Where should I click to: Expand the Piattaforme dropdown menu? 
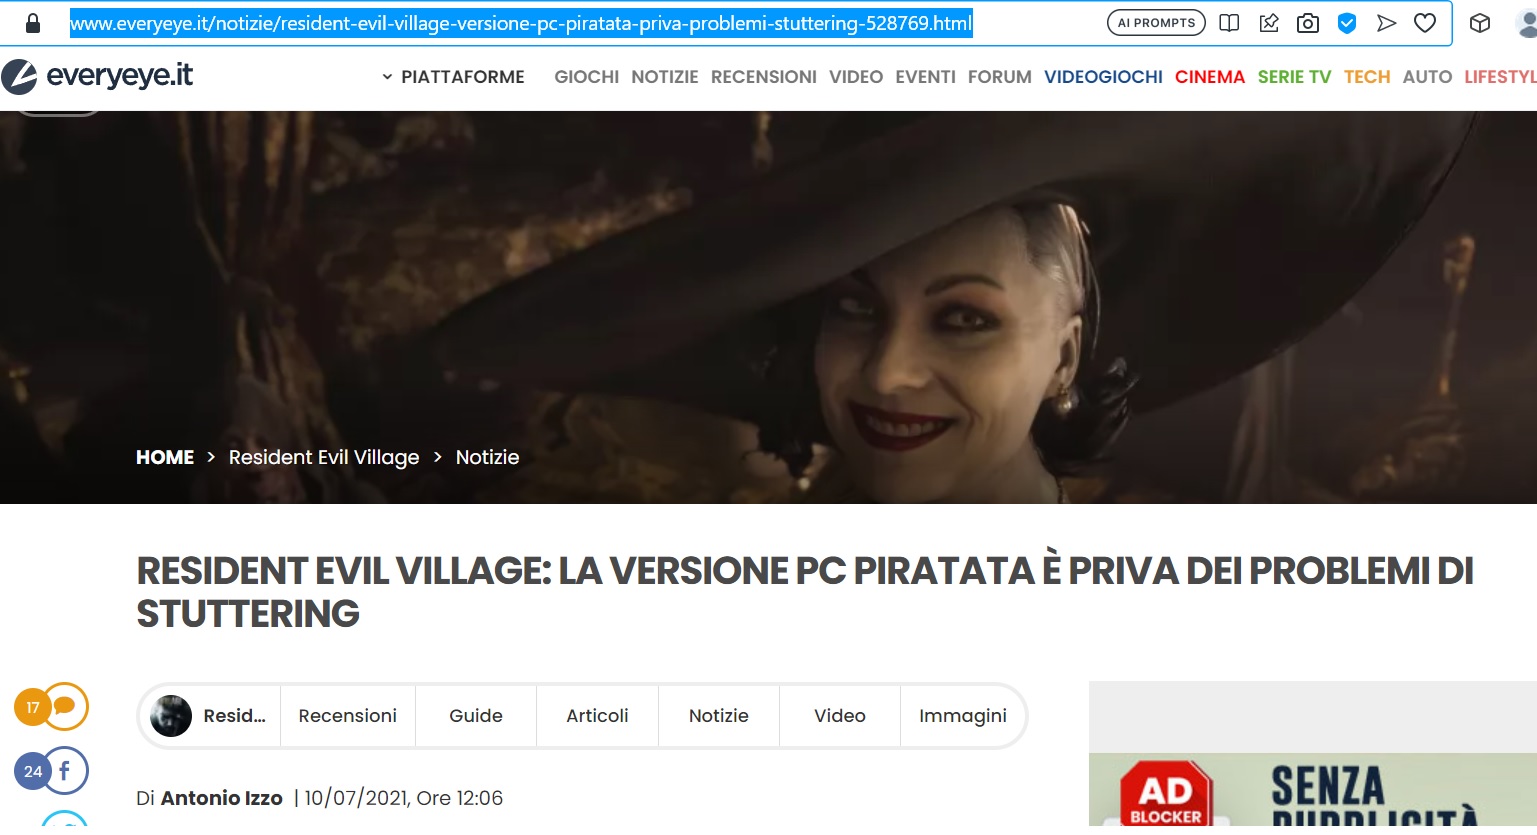coord(453,77)
